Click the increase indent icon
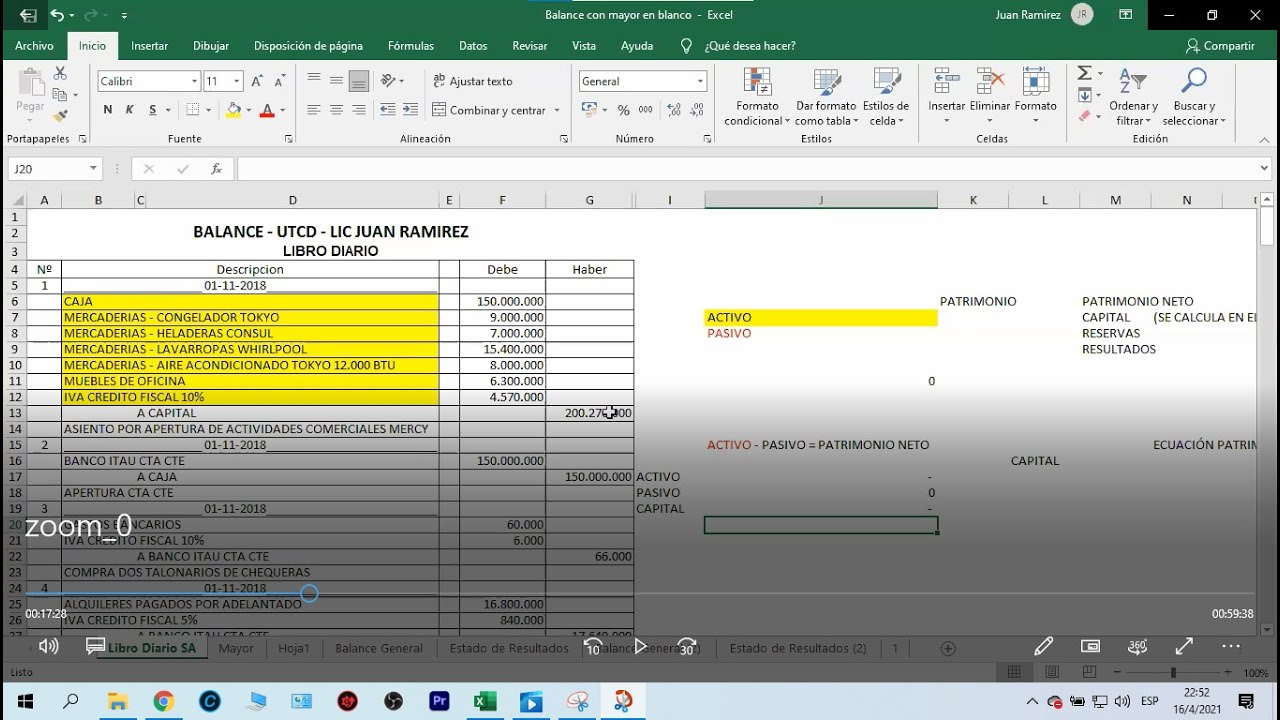This screenshot has width=1280, height=720. point(409,110)
